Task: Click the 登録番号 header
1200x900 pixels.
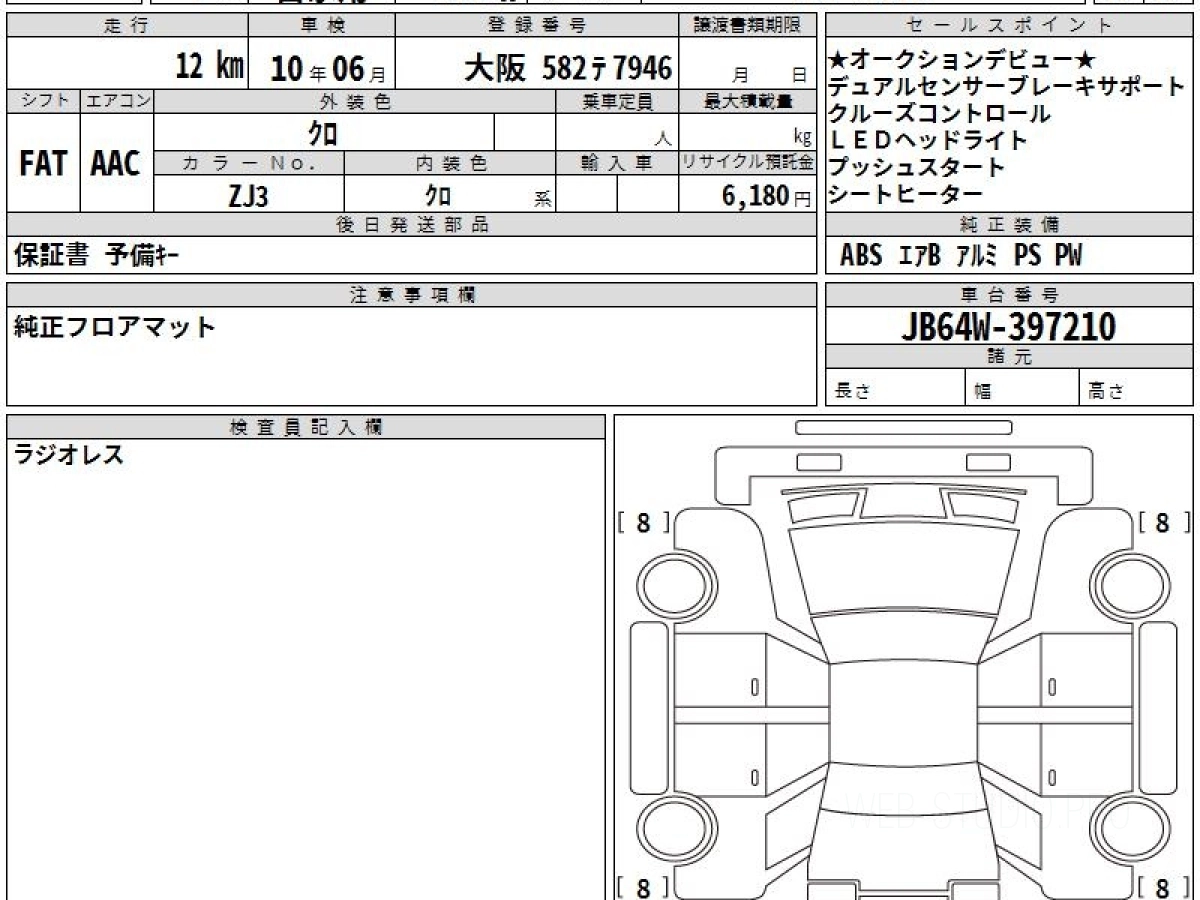Action: tap(538, 26)
